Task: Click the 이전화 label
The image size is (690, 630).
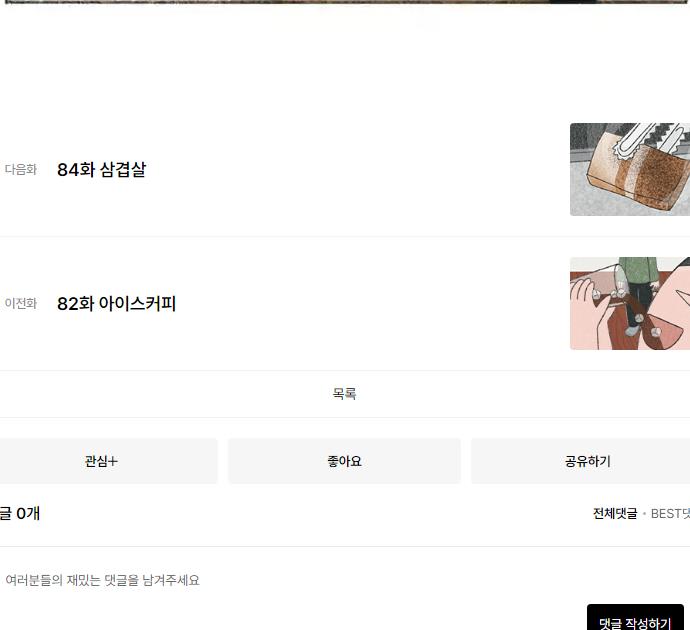Action: [x=21, y=304]
